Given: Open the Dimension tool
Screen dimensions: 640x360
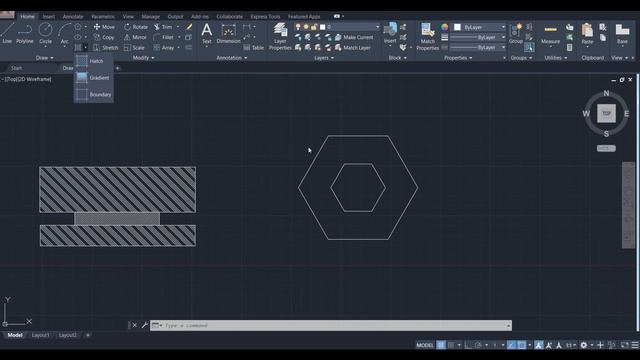Looking at the screenshot, I should click(x=229, y=33).
